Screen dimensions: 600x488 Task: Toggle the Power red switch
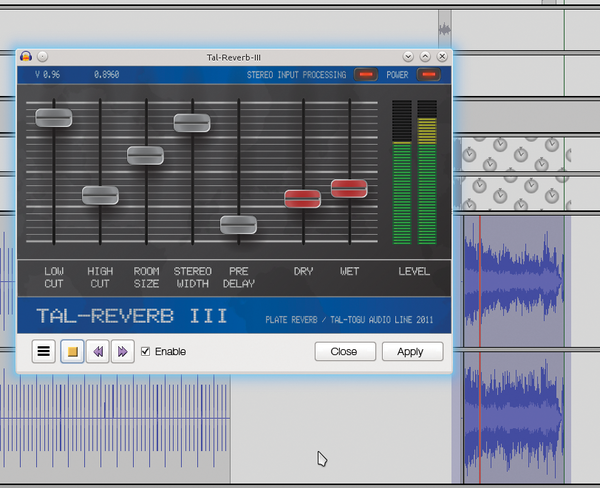coord(428,74)
